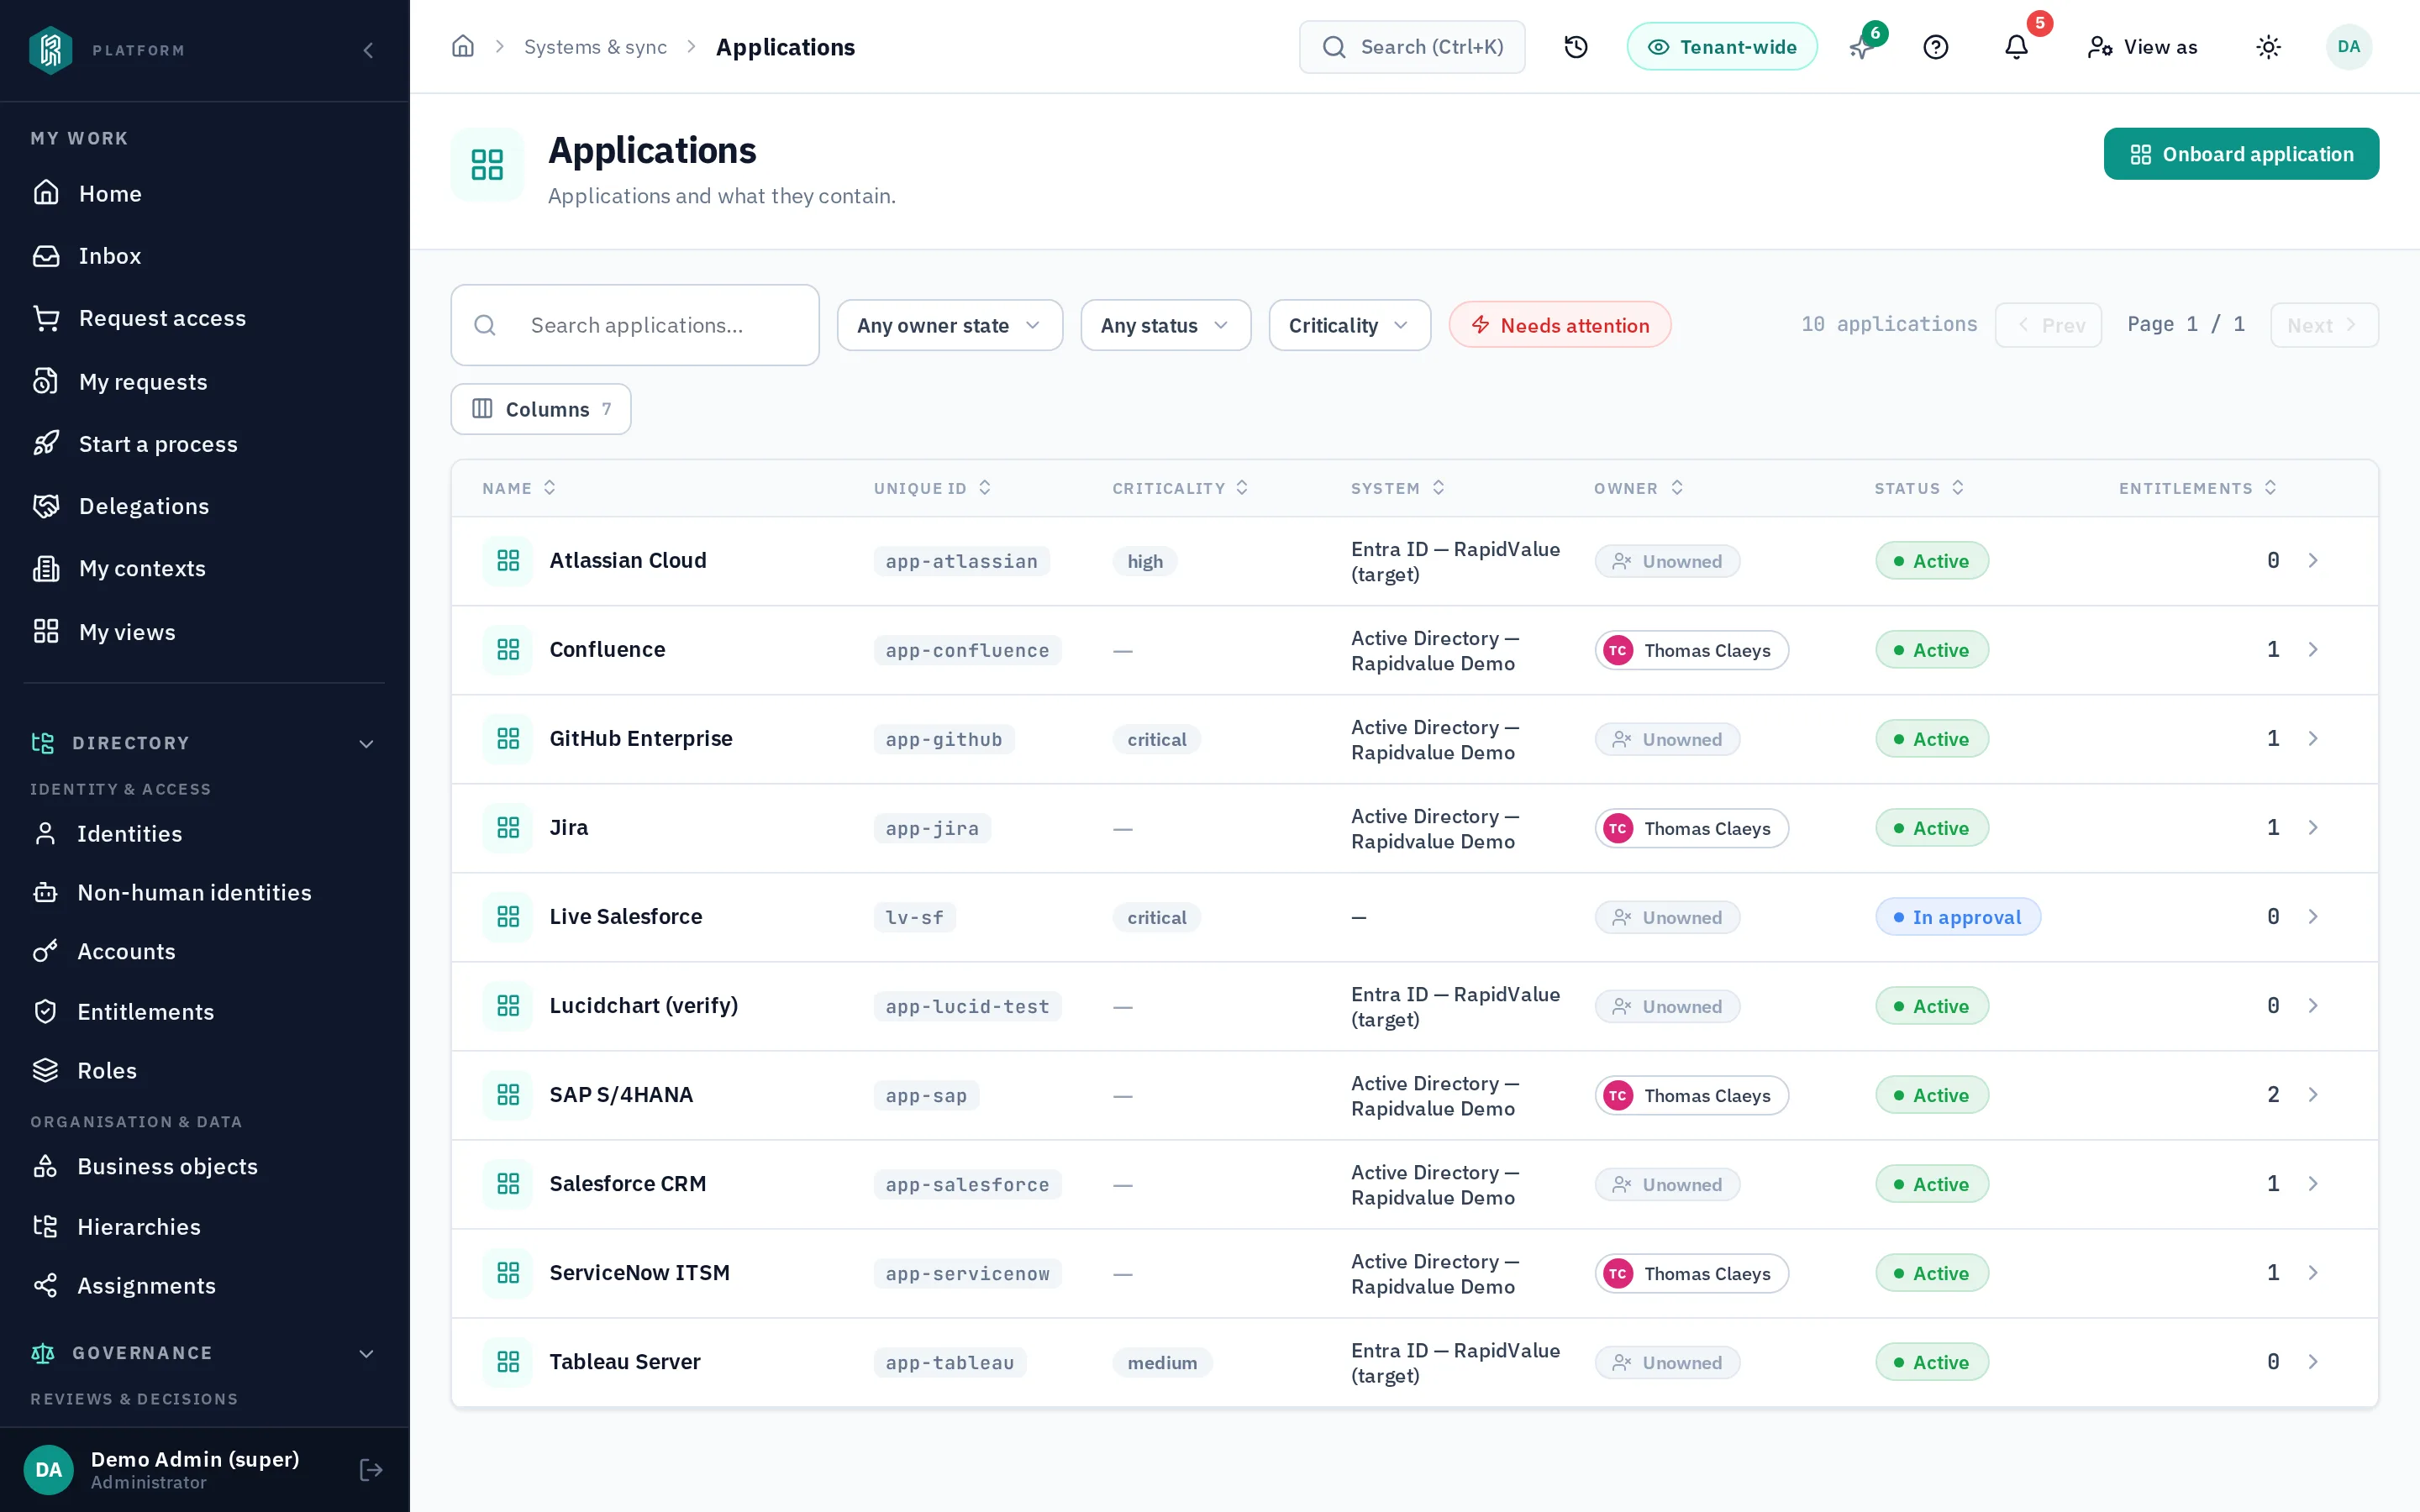Collapse the Governance section
This screenshot has width=2420, height=1512.
[366, 1353]
